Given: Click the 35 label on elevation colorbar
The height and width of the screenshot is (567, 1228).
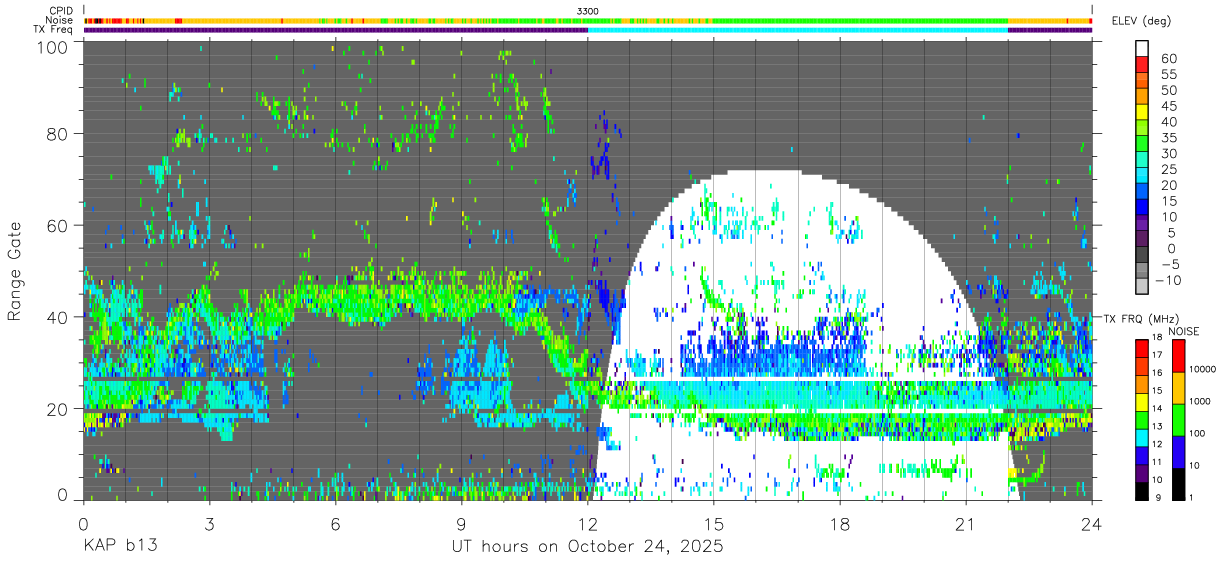Looking at the screenshot, I should [1168, 138].
